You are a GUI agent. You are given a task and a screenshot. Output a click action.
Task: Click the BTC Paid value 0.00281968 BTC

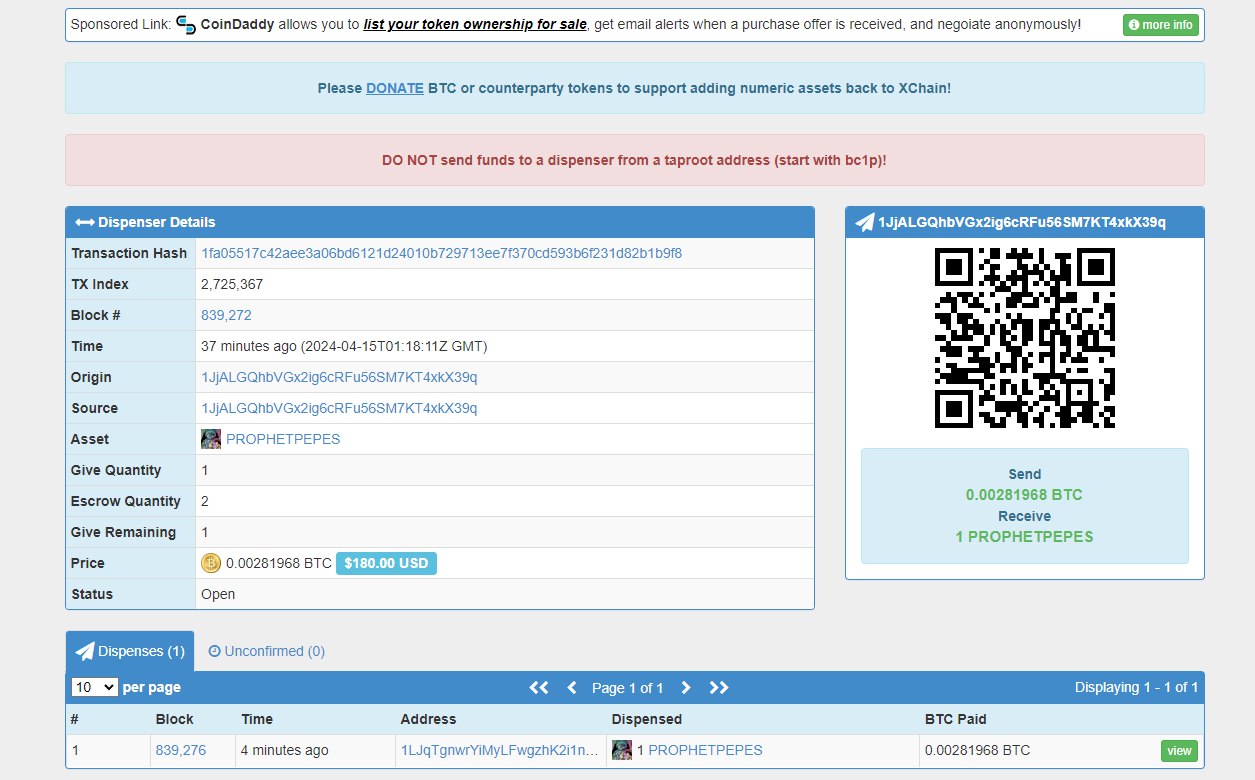tap(977, 750)
